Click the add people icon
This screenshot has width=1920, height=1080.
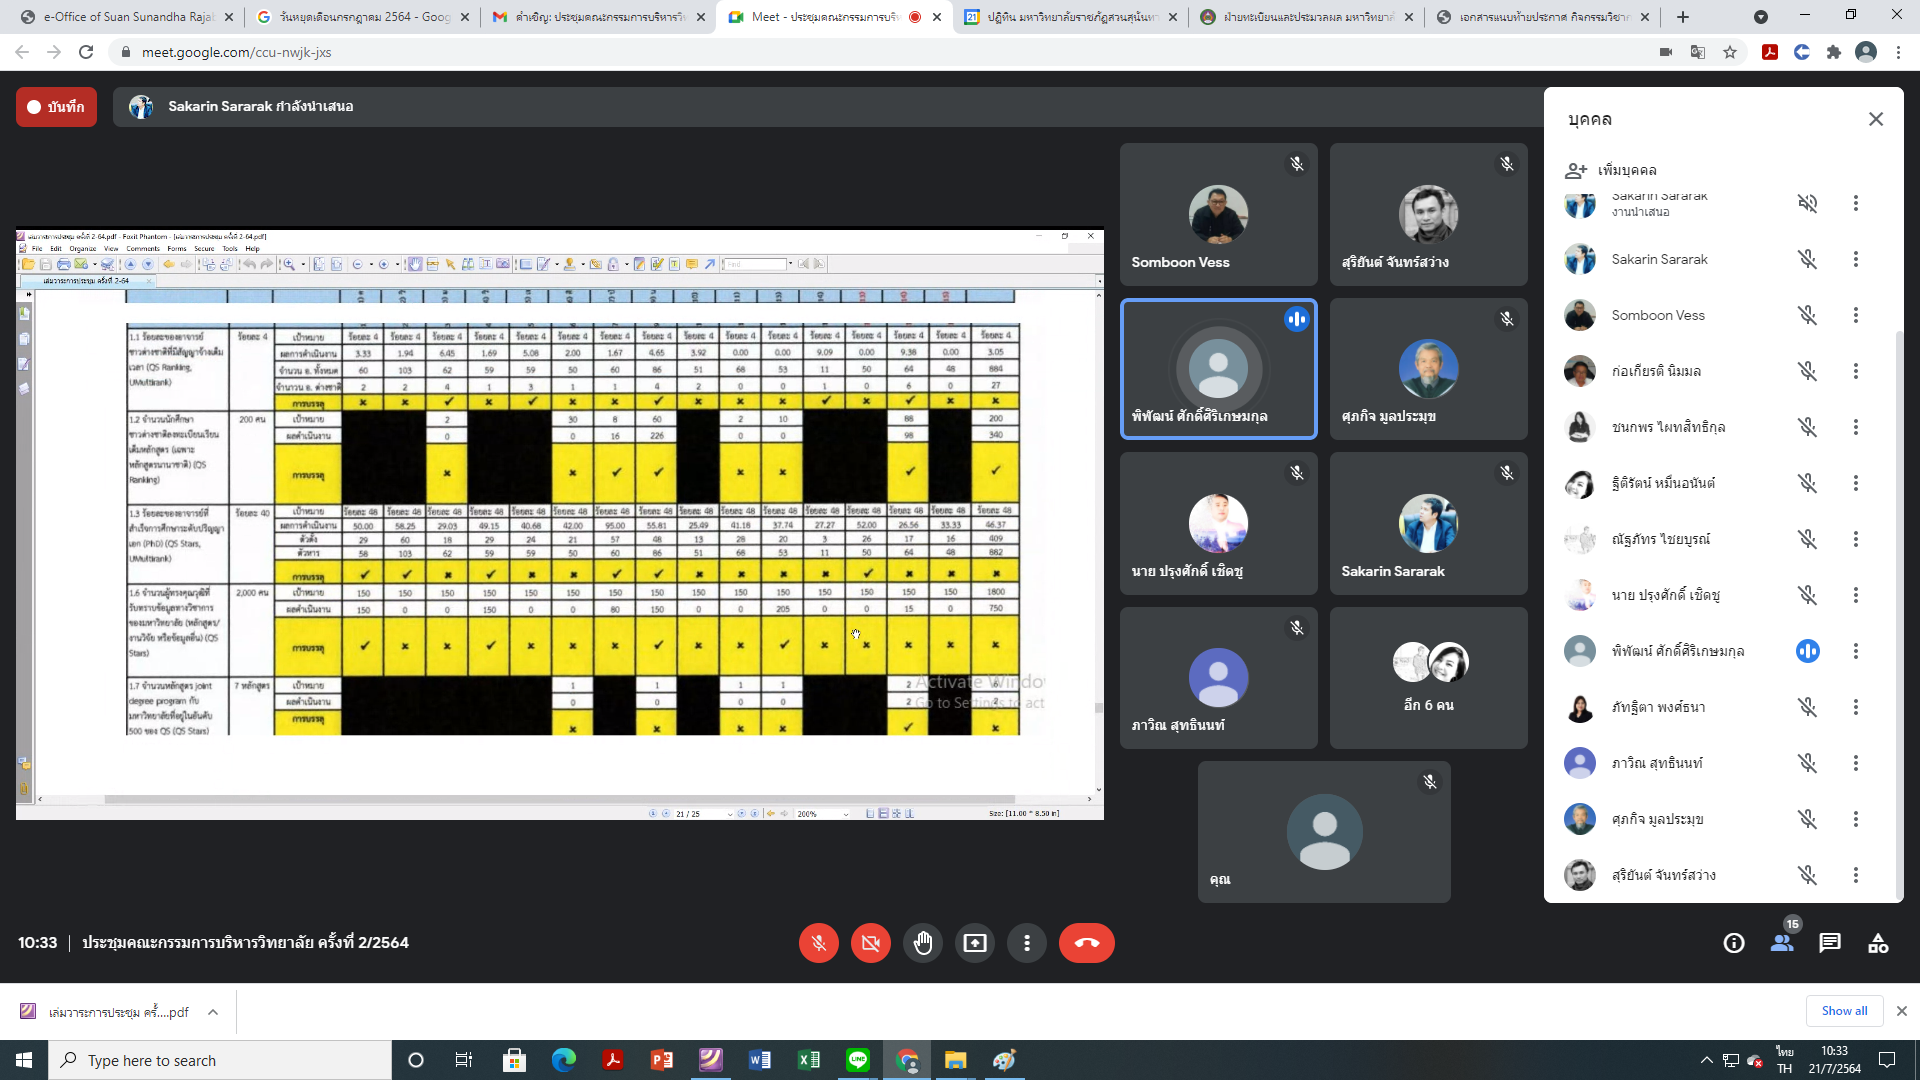1576,170
